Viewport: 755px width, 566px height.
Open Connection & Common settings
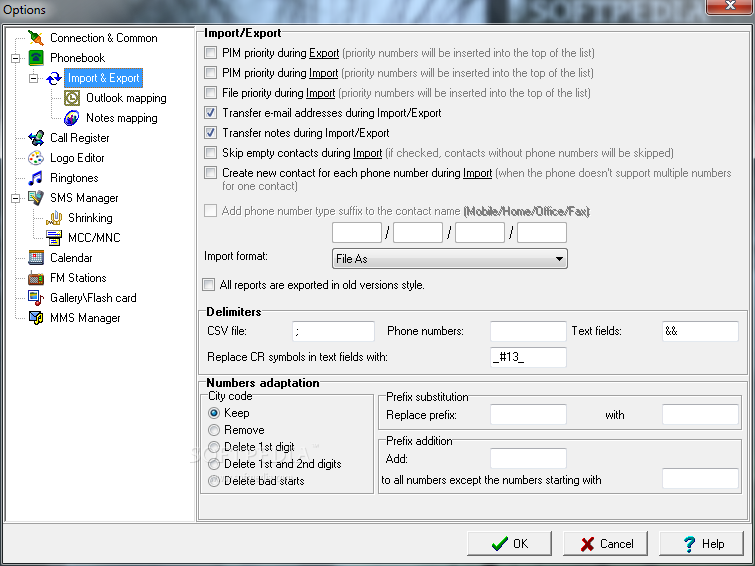point(104,38)
